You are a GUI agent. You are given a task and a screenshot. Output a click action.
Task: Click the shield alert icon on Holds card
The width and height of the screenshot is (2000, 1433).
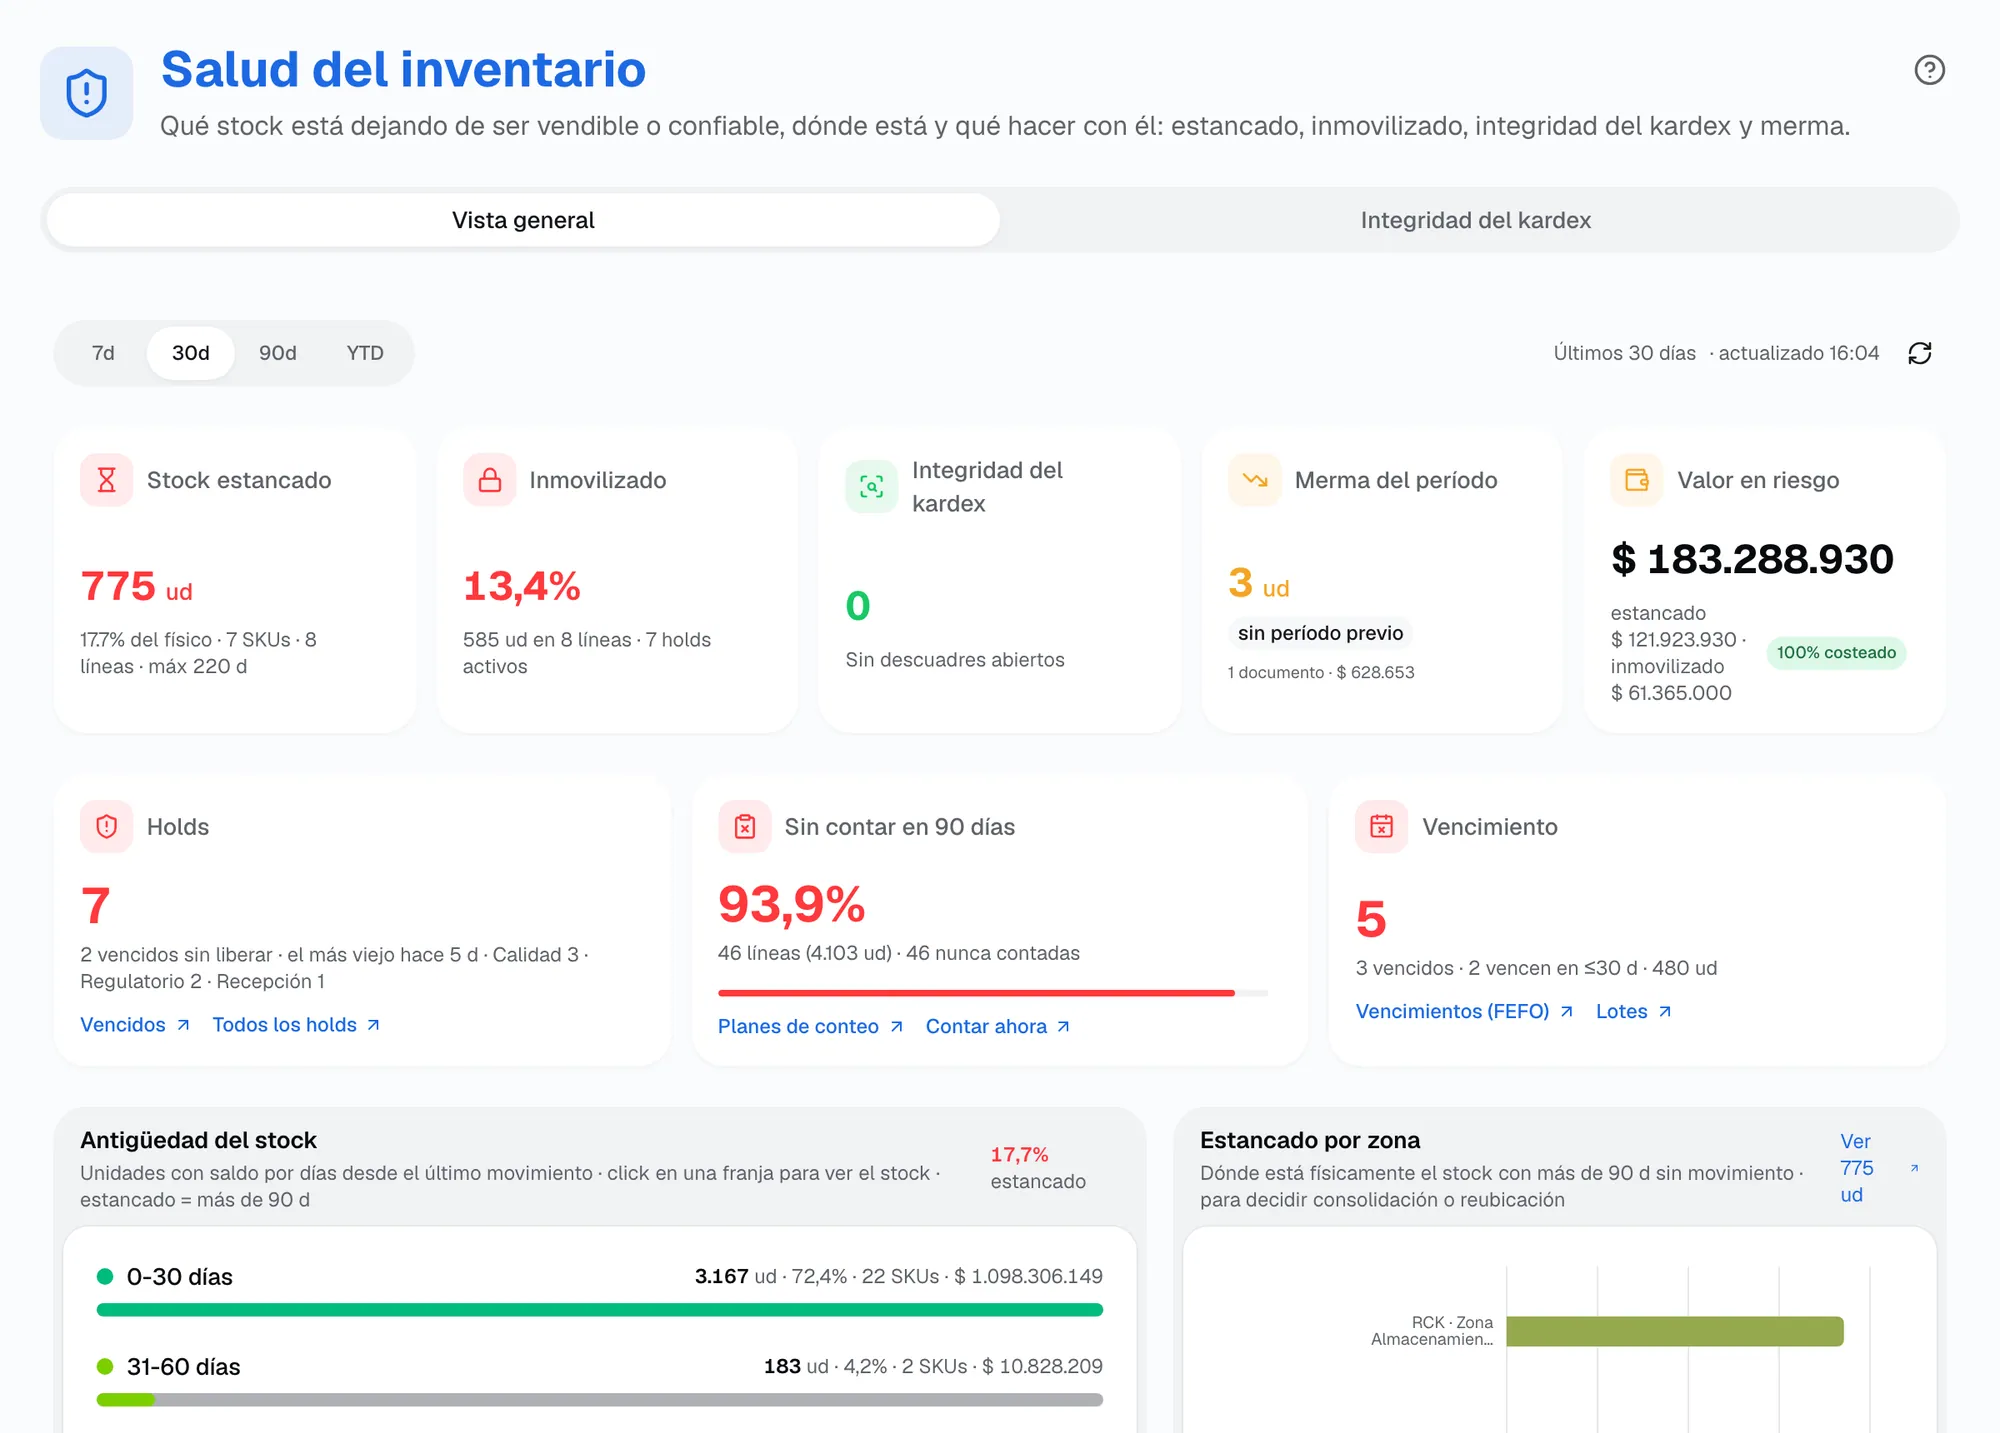click(107, 827)
